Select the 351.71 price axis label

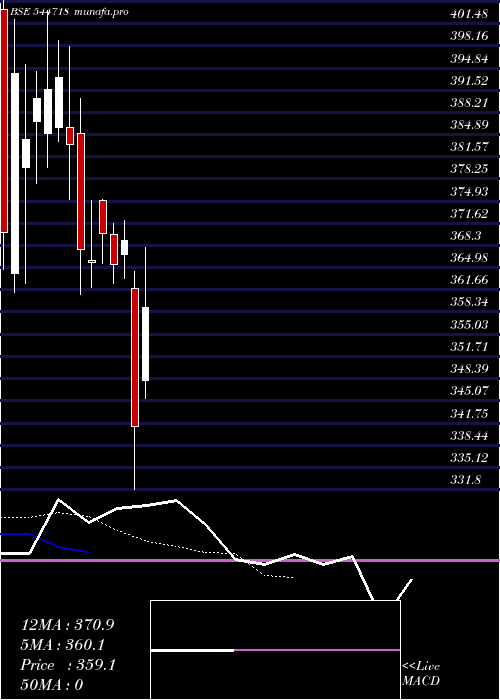[469, 347]
